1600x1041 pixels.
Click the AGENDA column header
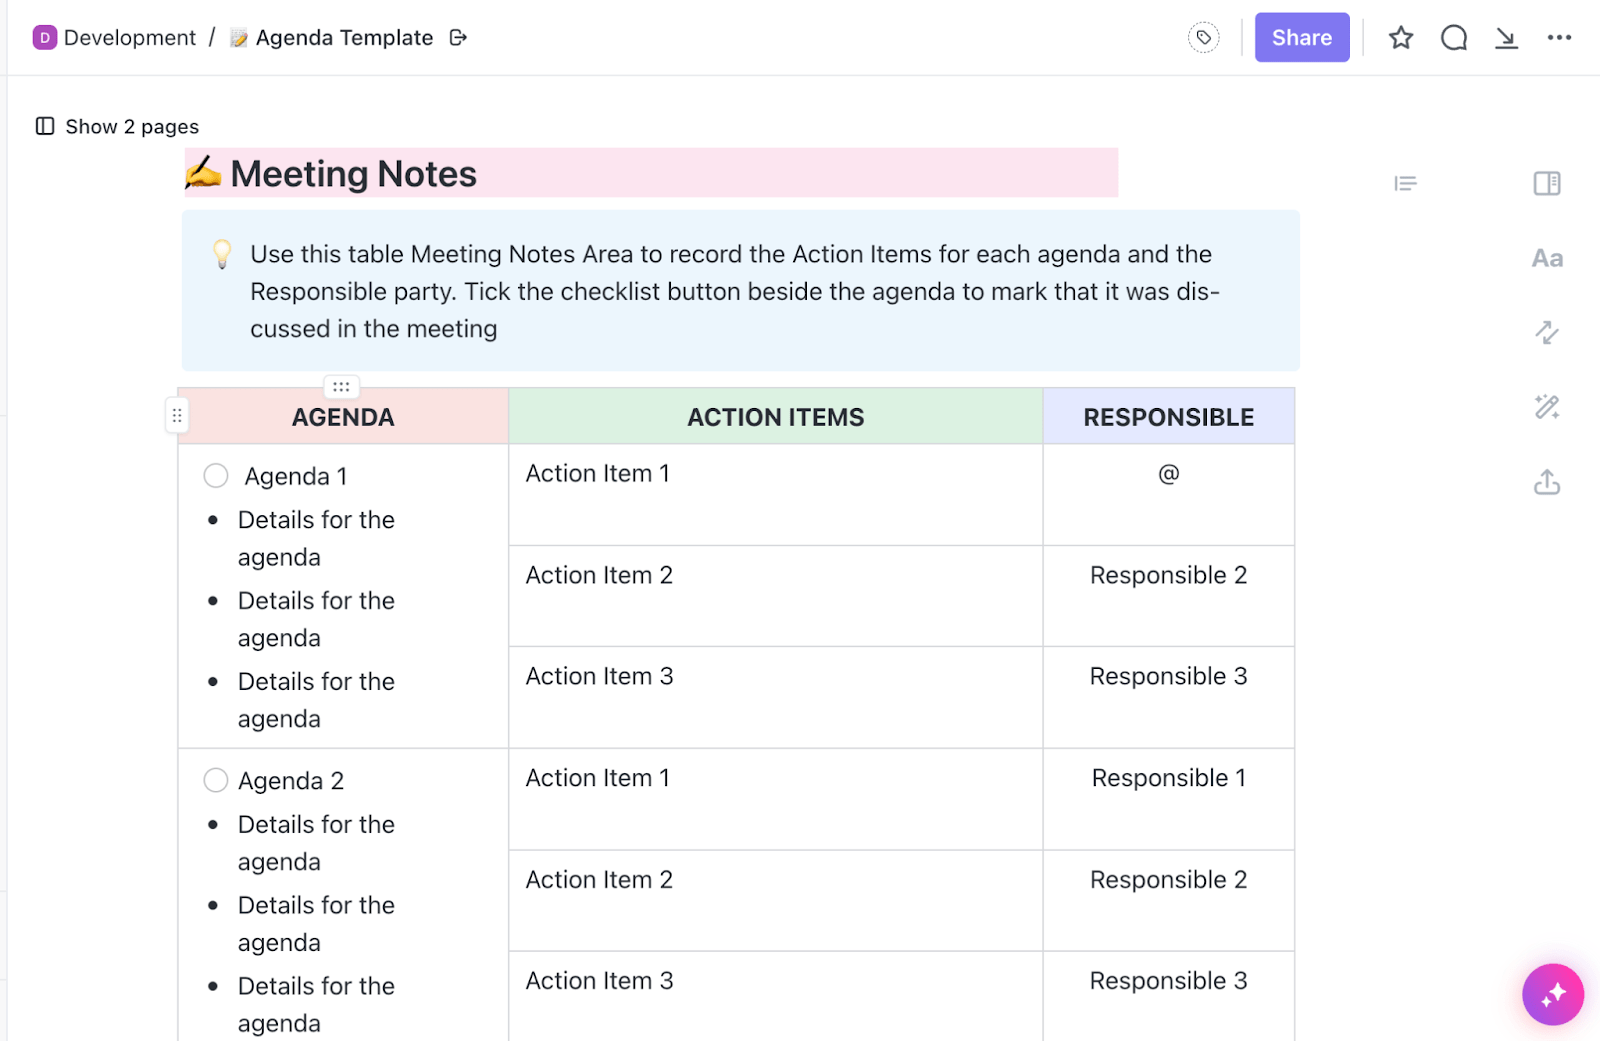click(343, 417)
